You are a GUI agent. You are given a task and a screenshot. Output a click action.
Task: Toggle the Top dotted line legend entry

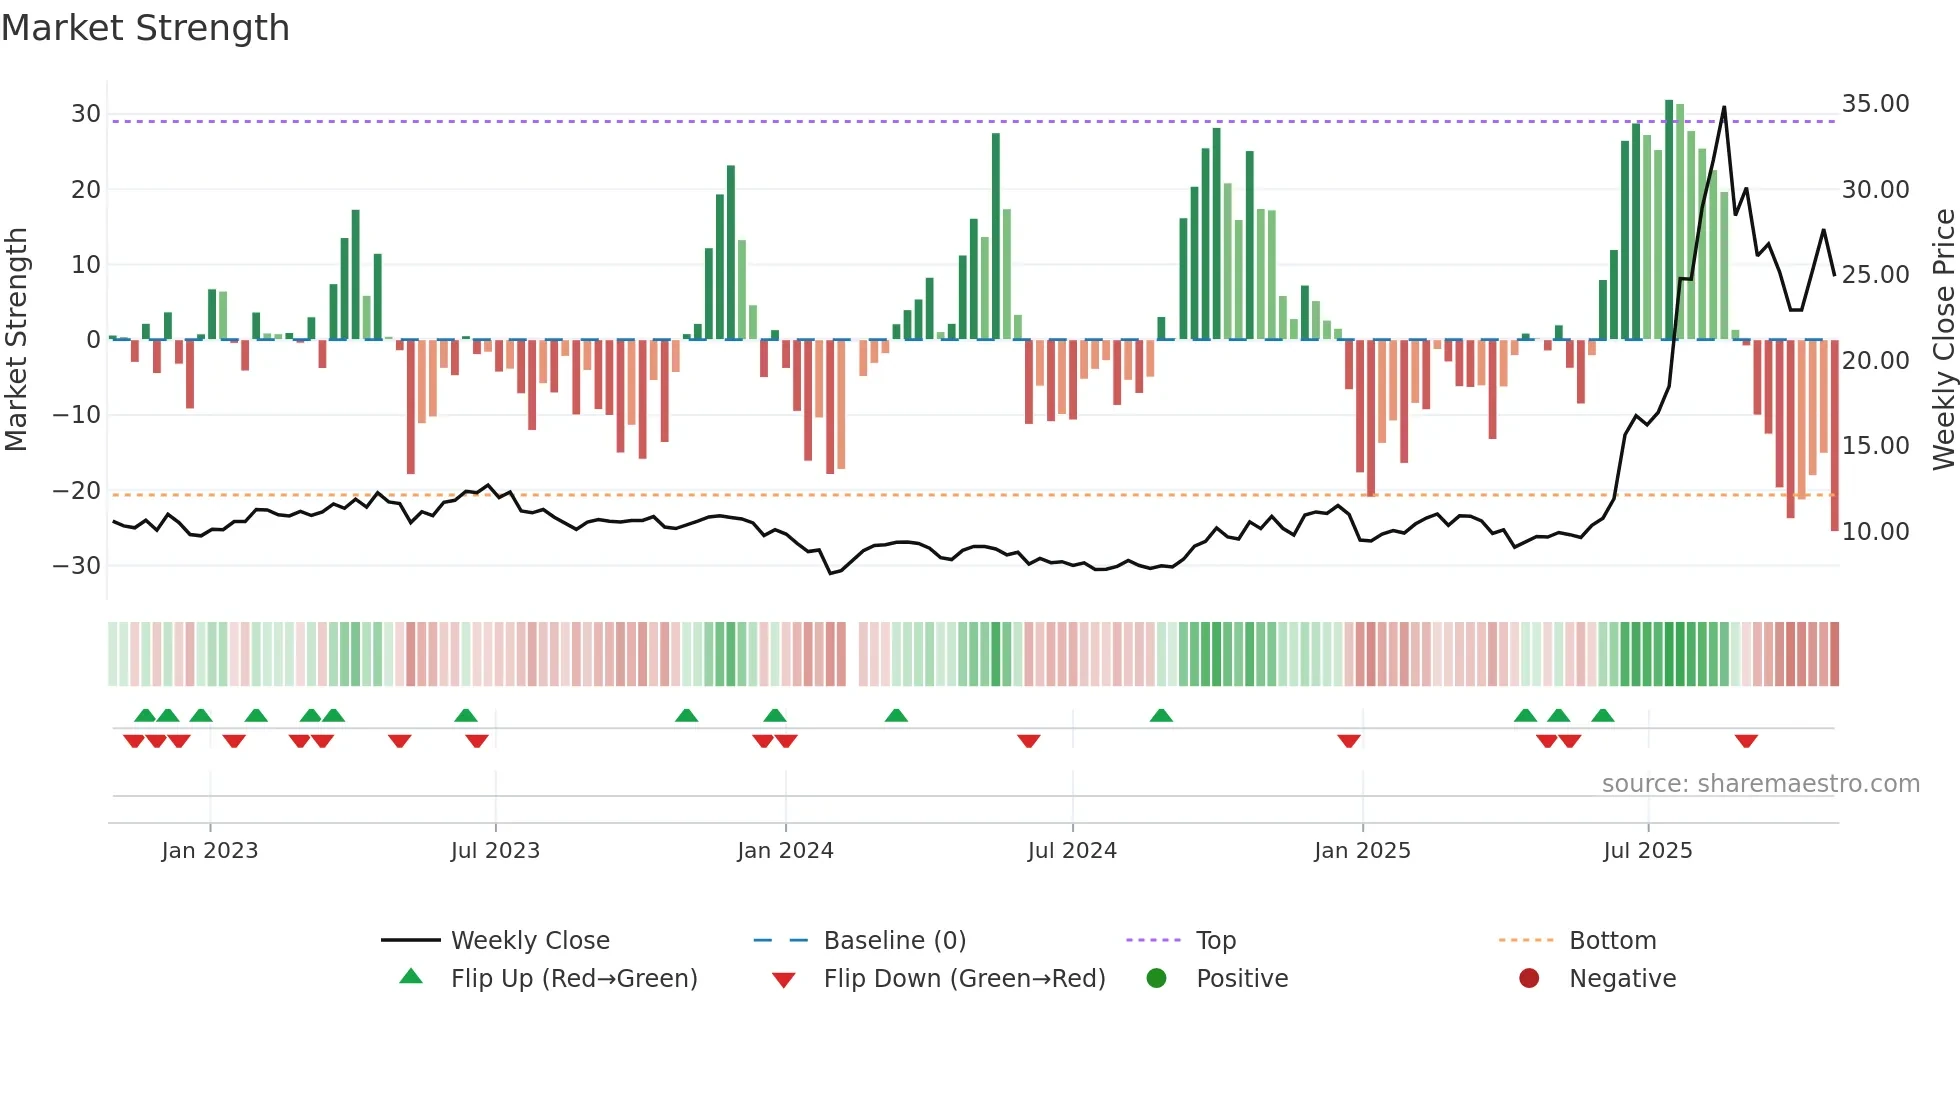point(1216,940)
